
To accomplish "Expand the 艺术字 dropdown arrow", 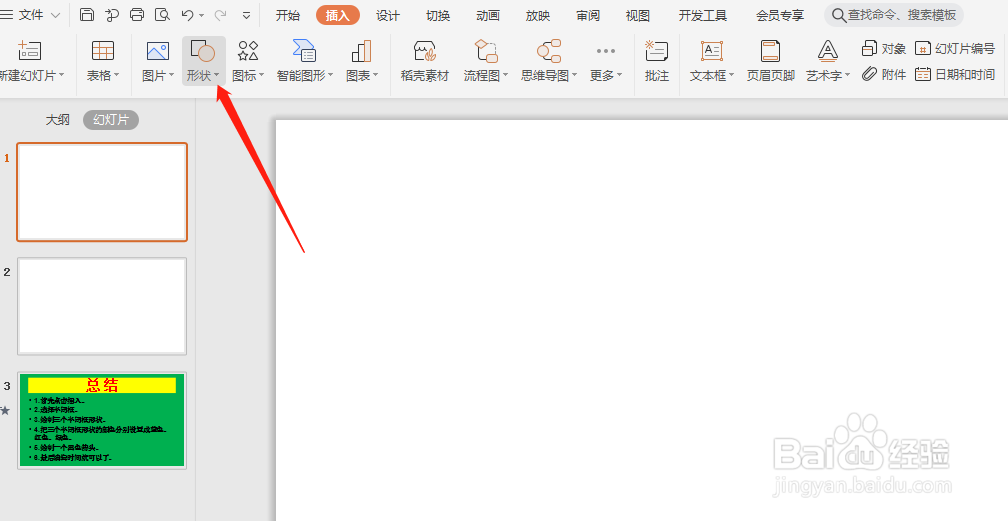I will [847, 75].
